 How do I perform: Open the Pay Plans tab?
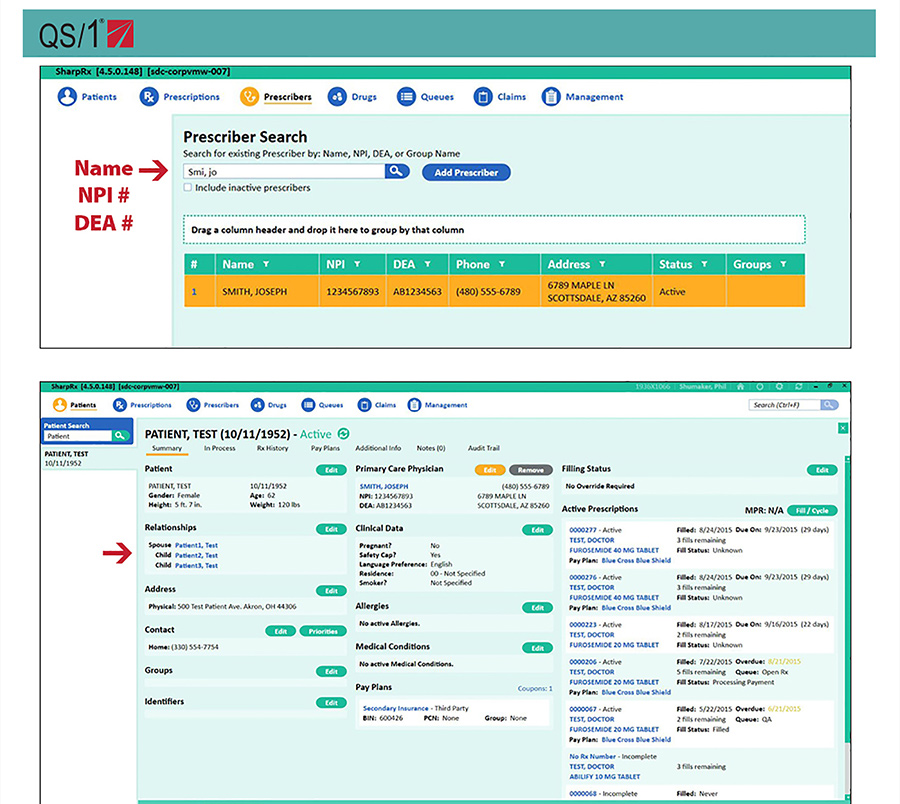(325, 448)
